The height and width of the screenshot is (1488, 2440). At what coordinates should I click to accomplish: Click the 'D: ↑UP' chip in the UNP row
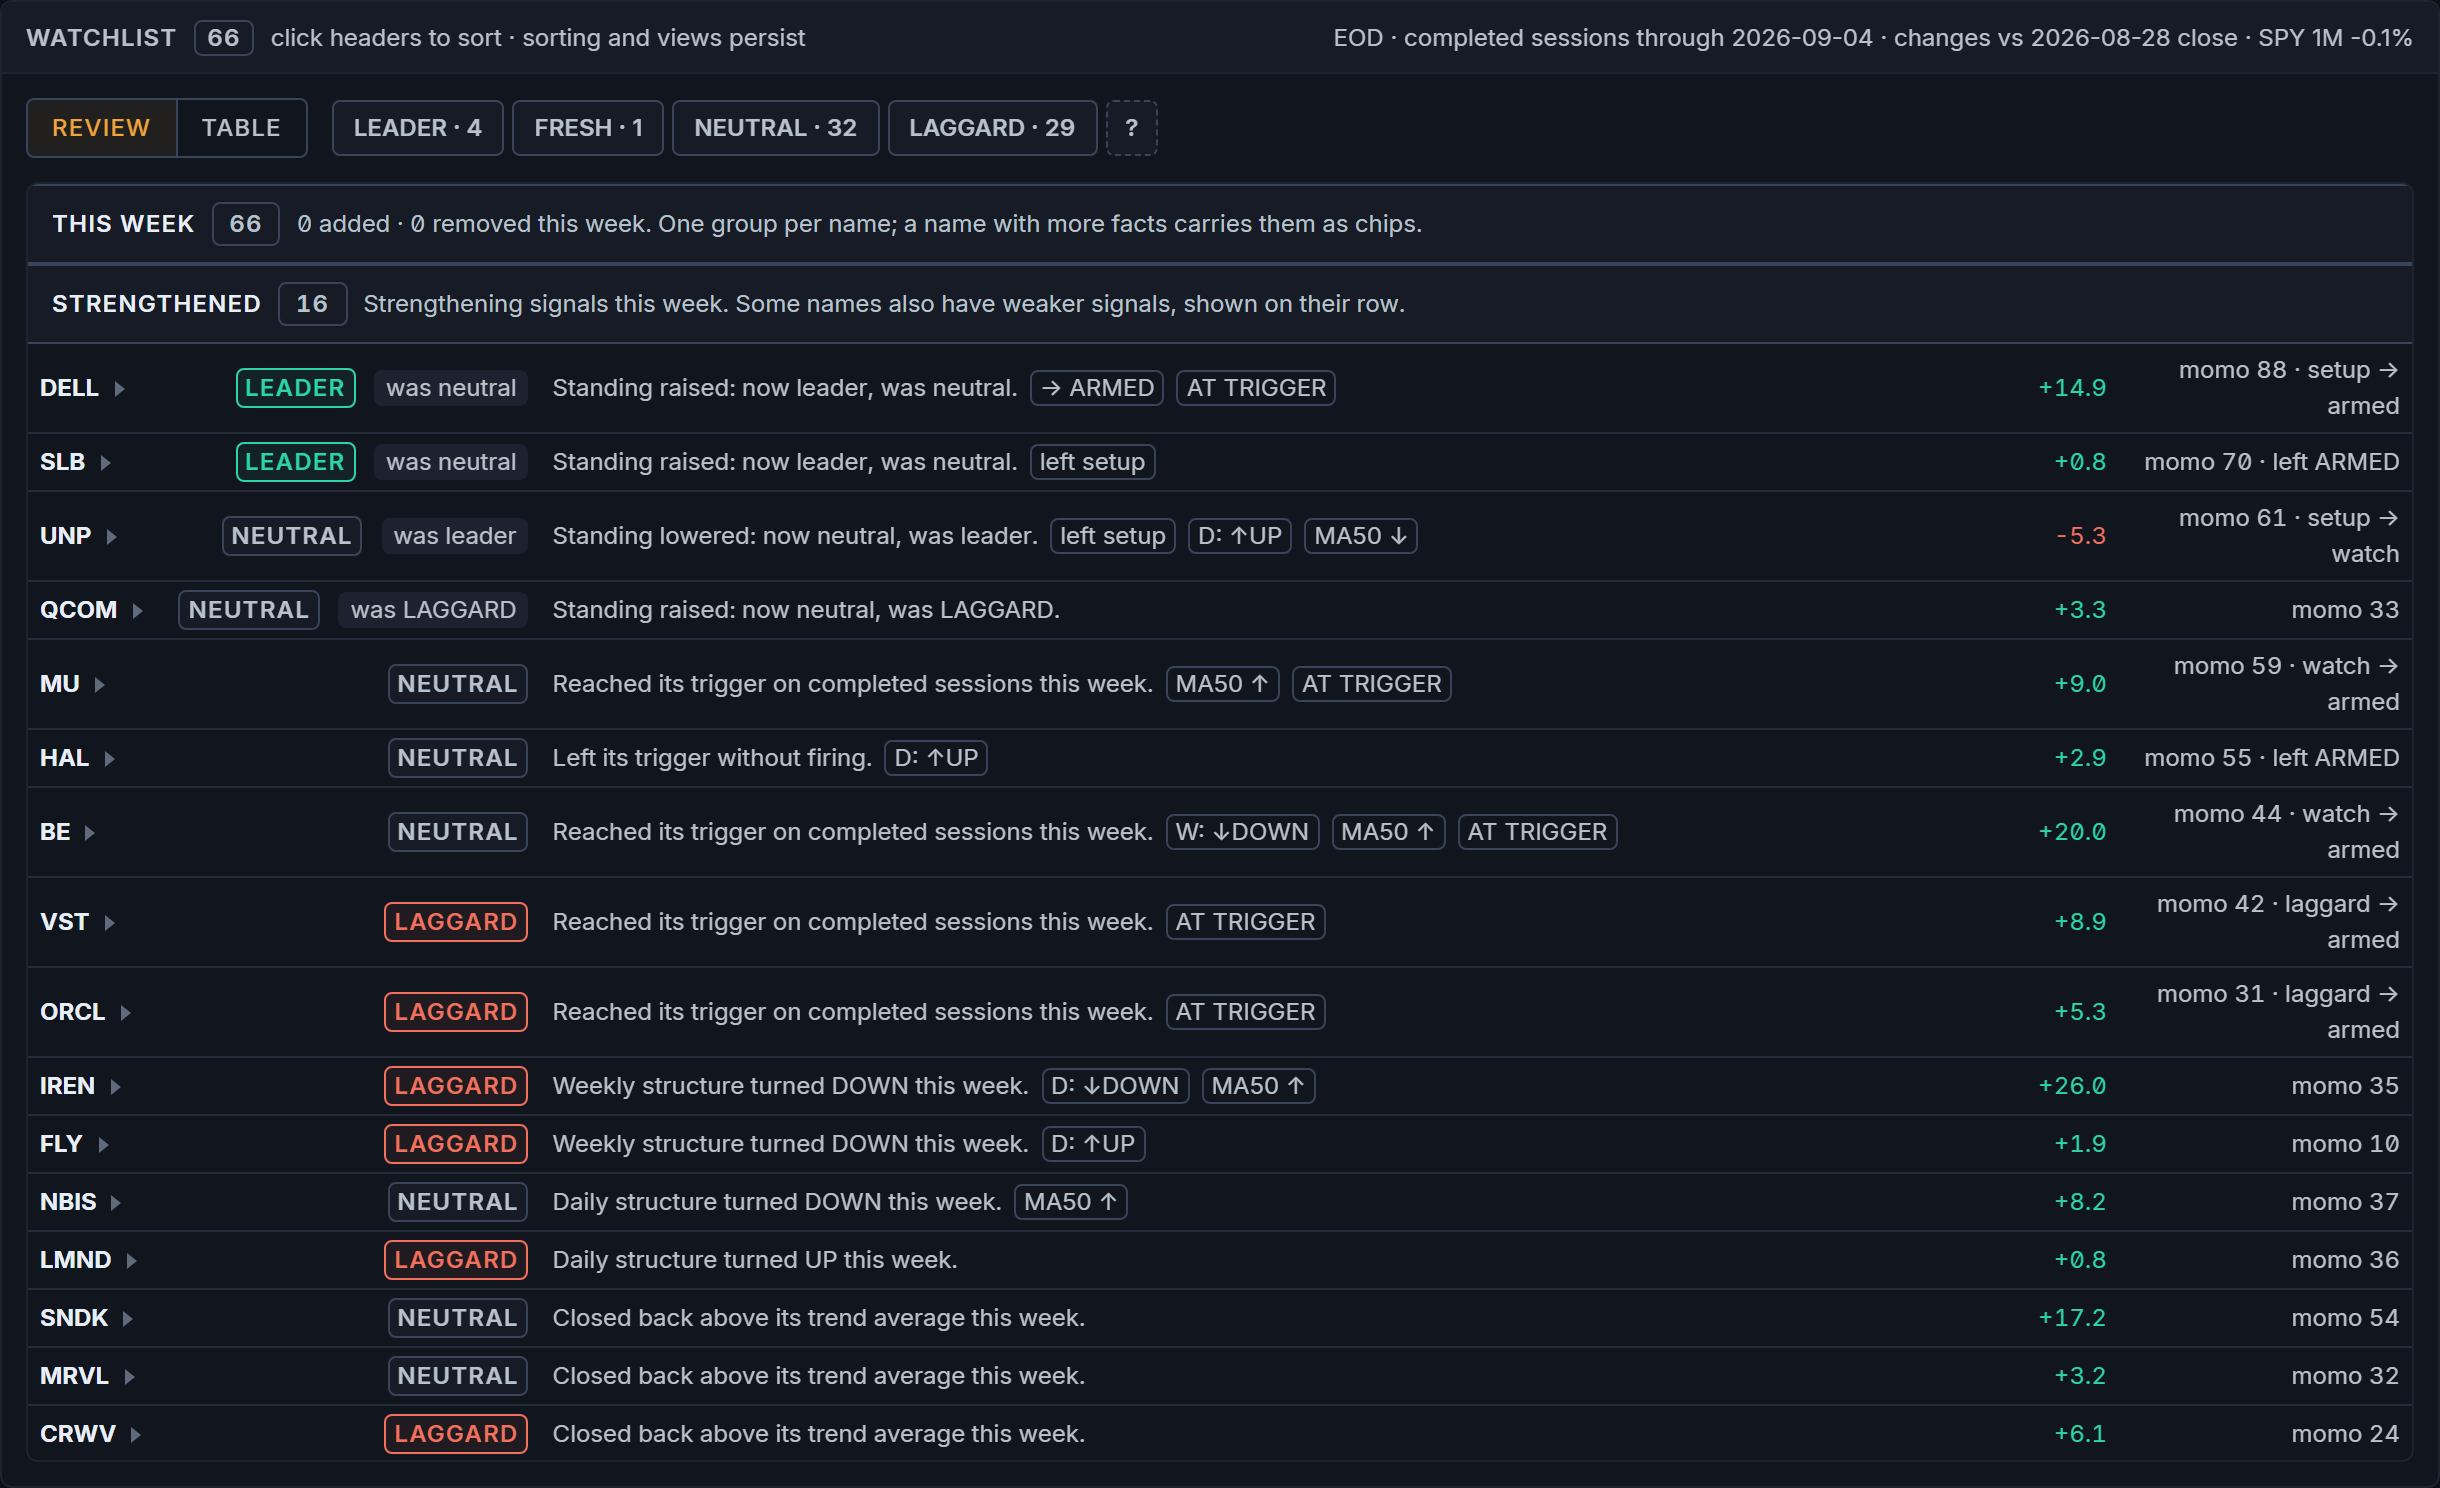click(x=1240, y=536)
